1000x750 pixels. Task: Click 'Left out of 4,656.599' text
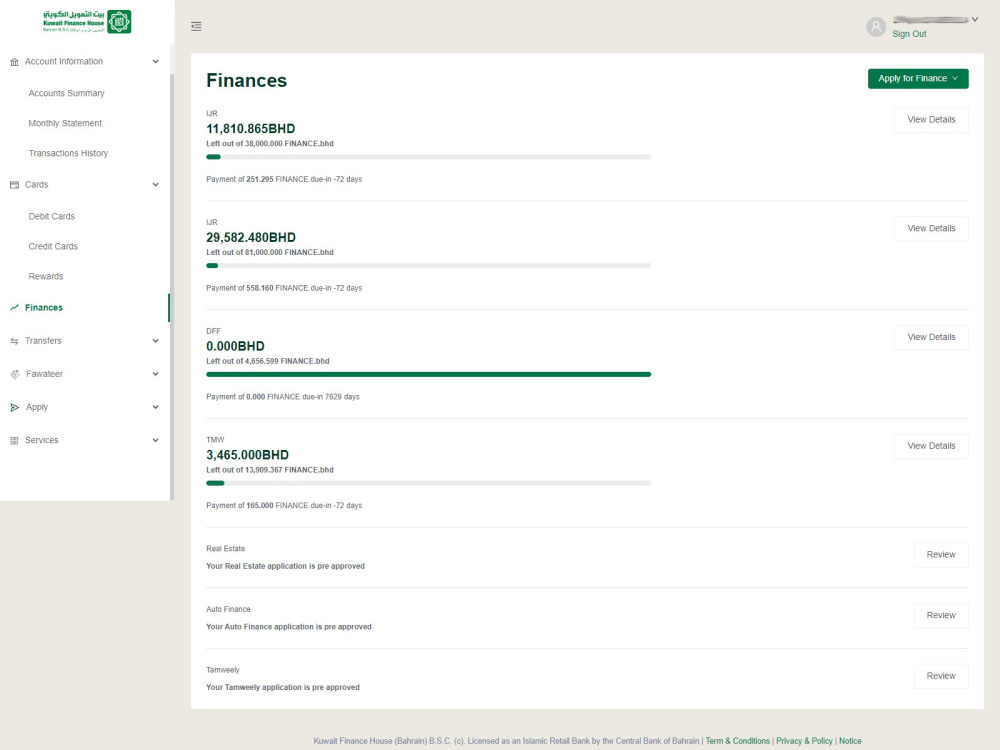tap(267, 361)
